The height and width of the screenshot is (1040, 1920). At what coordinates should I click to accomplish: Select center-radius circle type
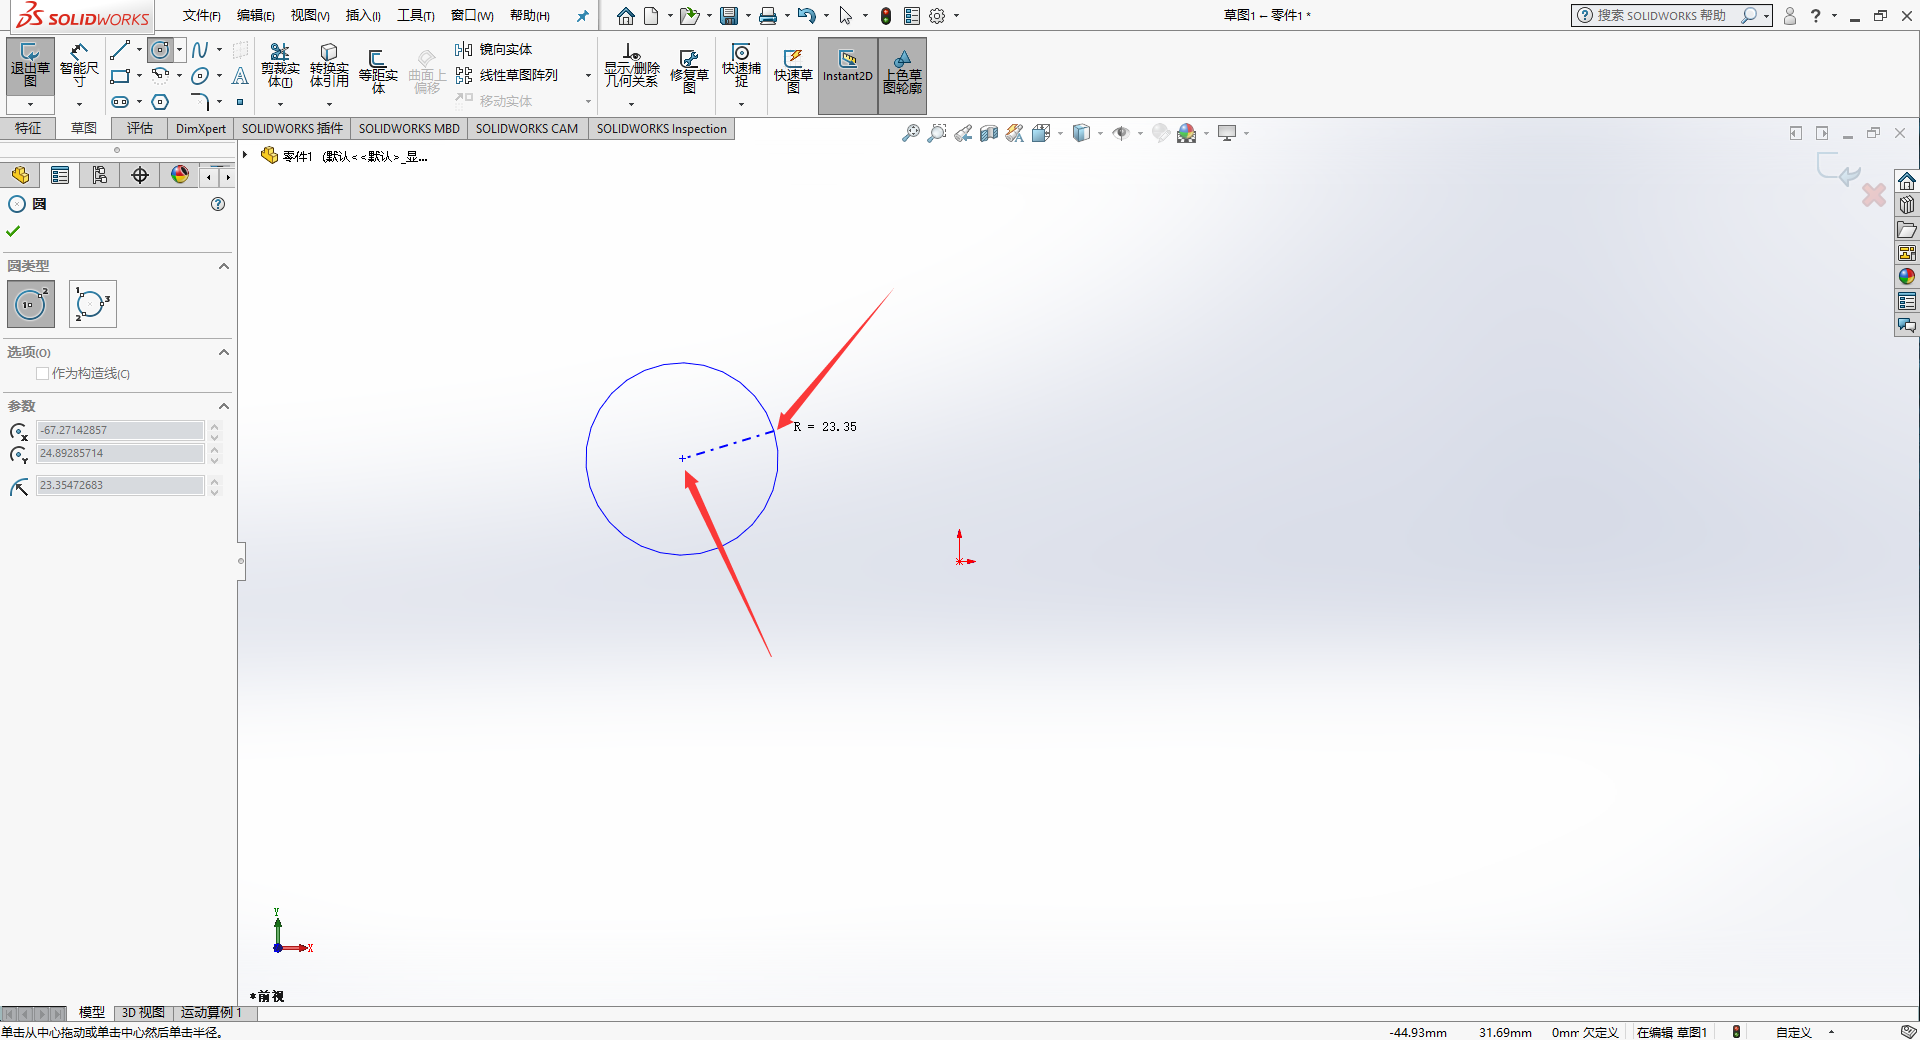[31, 304]
